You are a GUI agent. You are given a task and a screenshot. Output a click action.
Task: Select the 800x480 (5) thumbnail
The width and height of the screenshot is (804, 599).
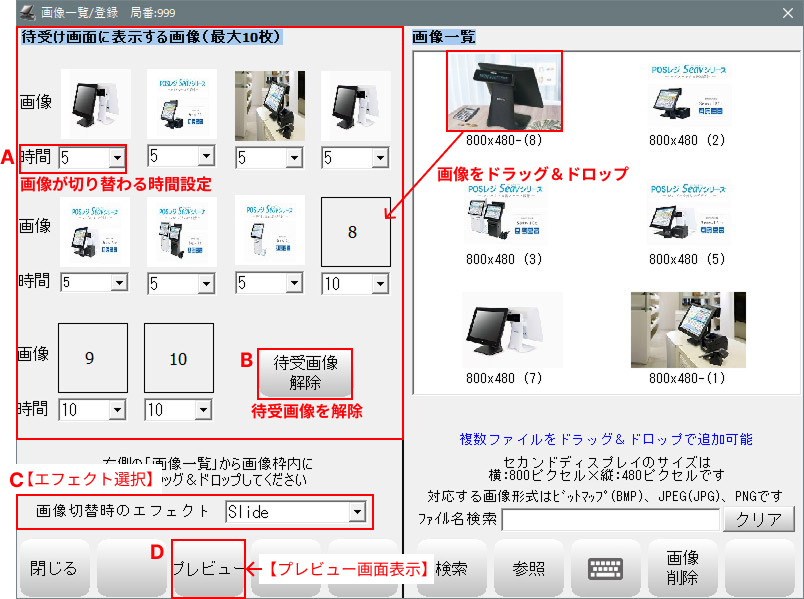pyautogui.click(x=687, y=214)
